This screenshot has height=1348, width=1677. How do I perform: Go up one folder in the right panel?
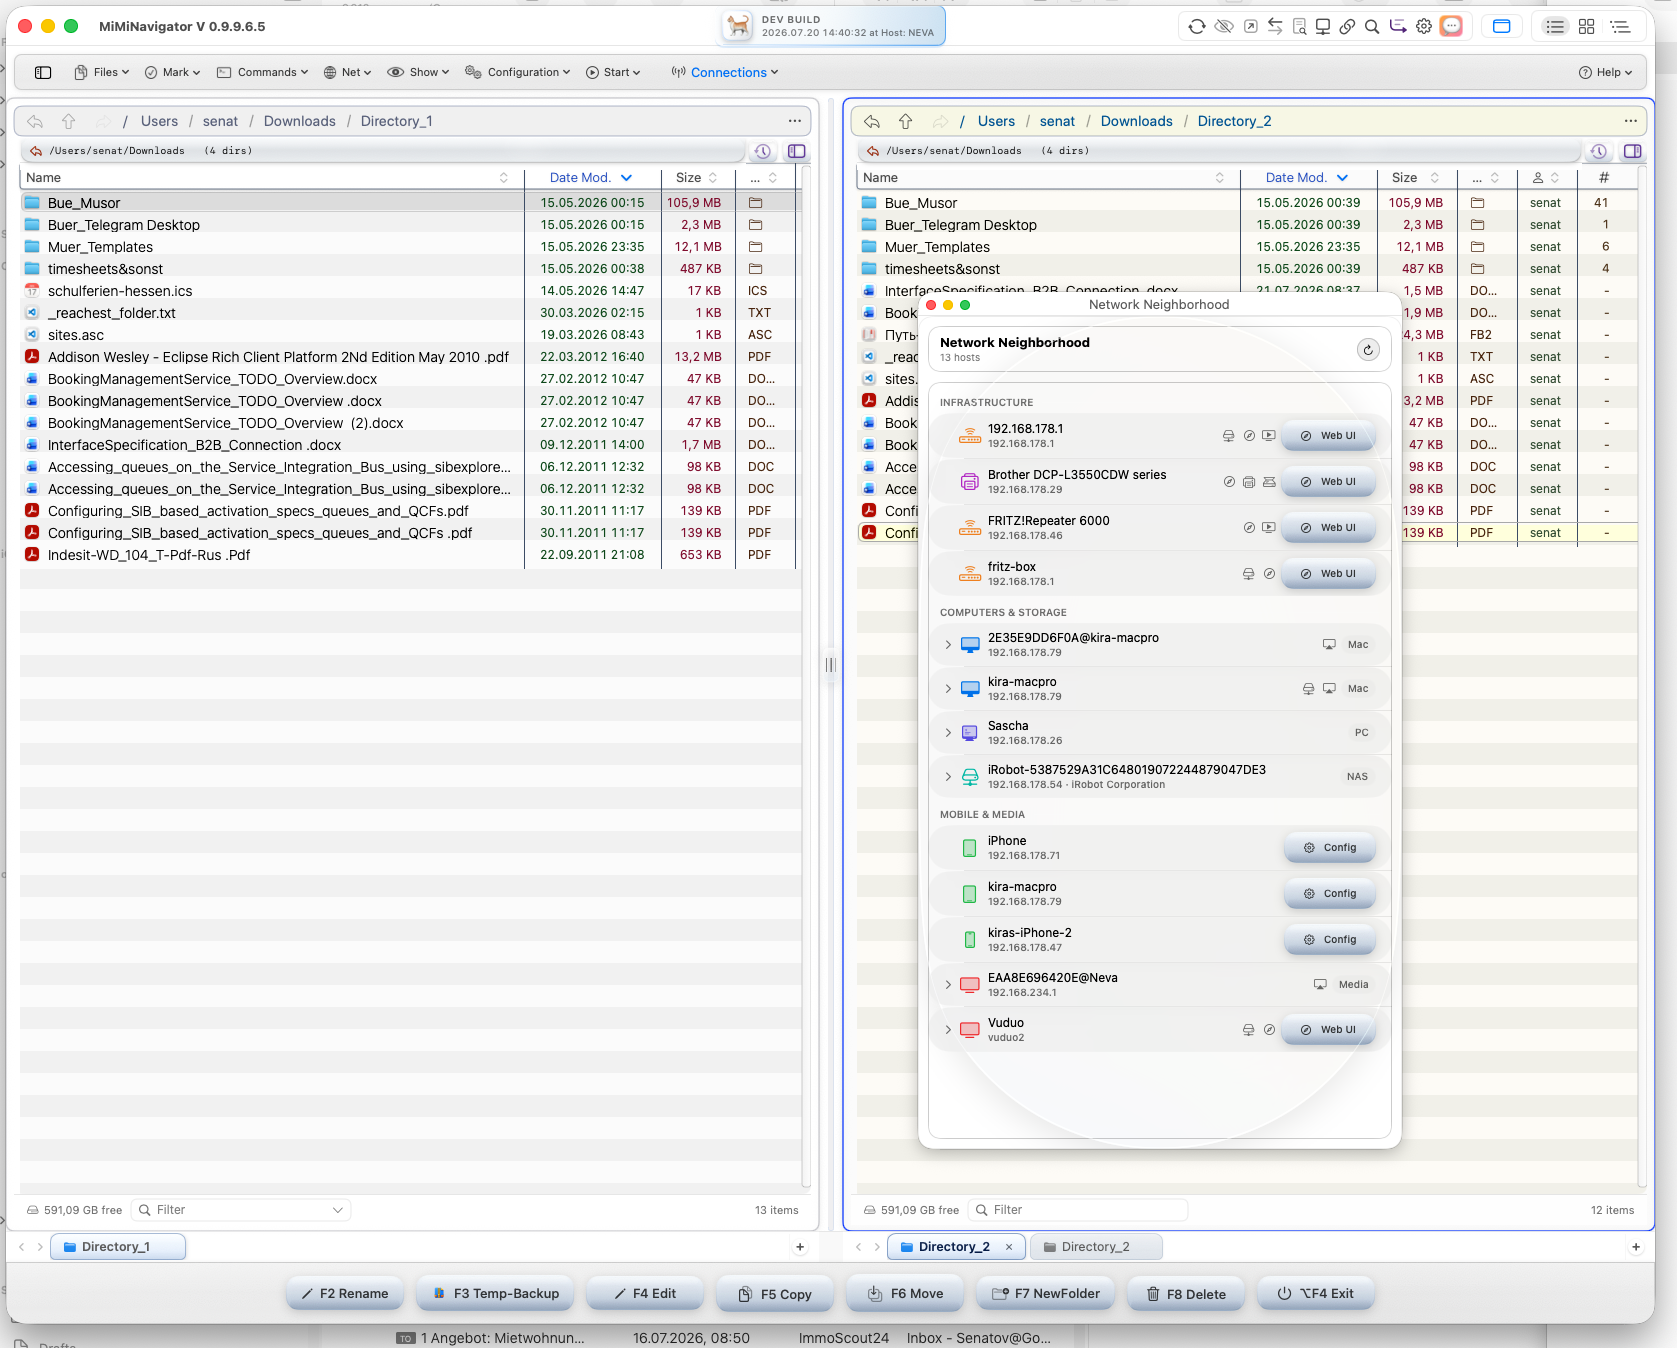click(906, 121)
